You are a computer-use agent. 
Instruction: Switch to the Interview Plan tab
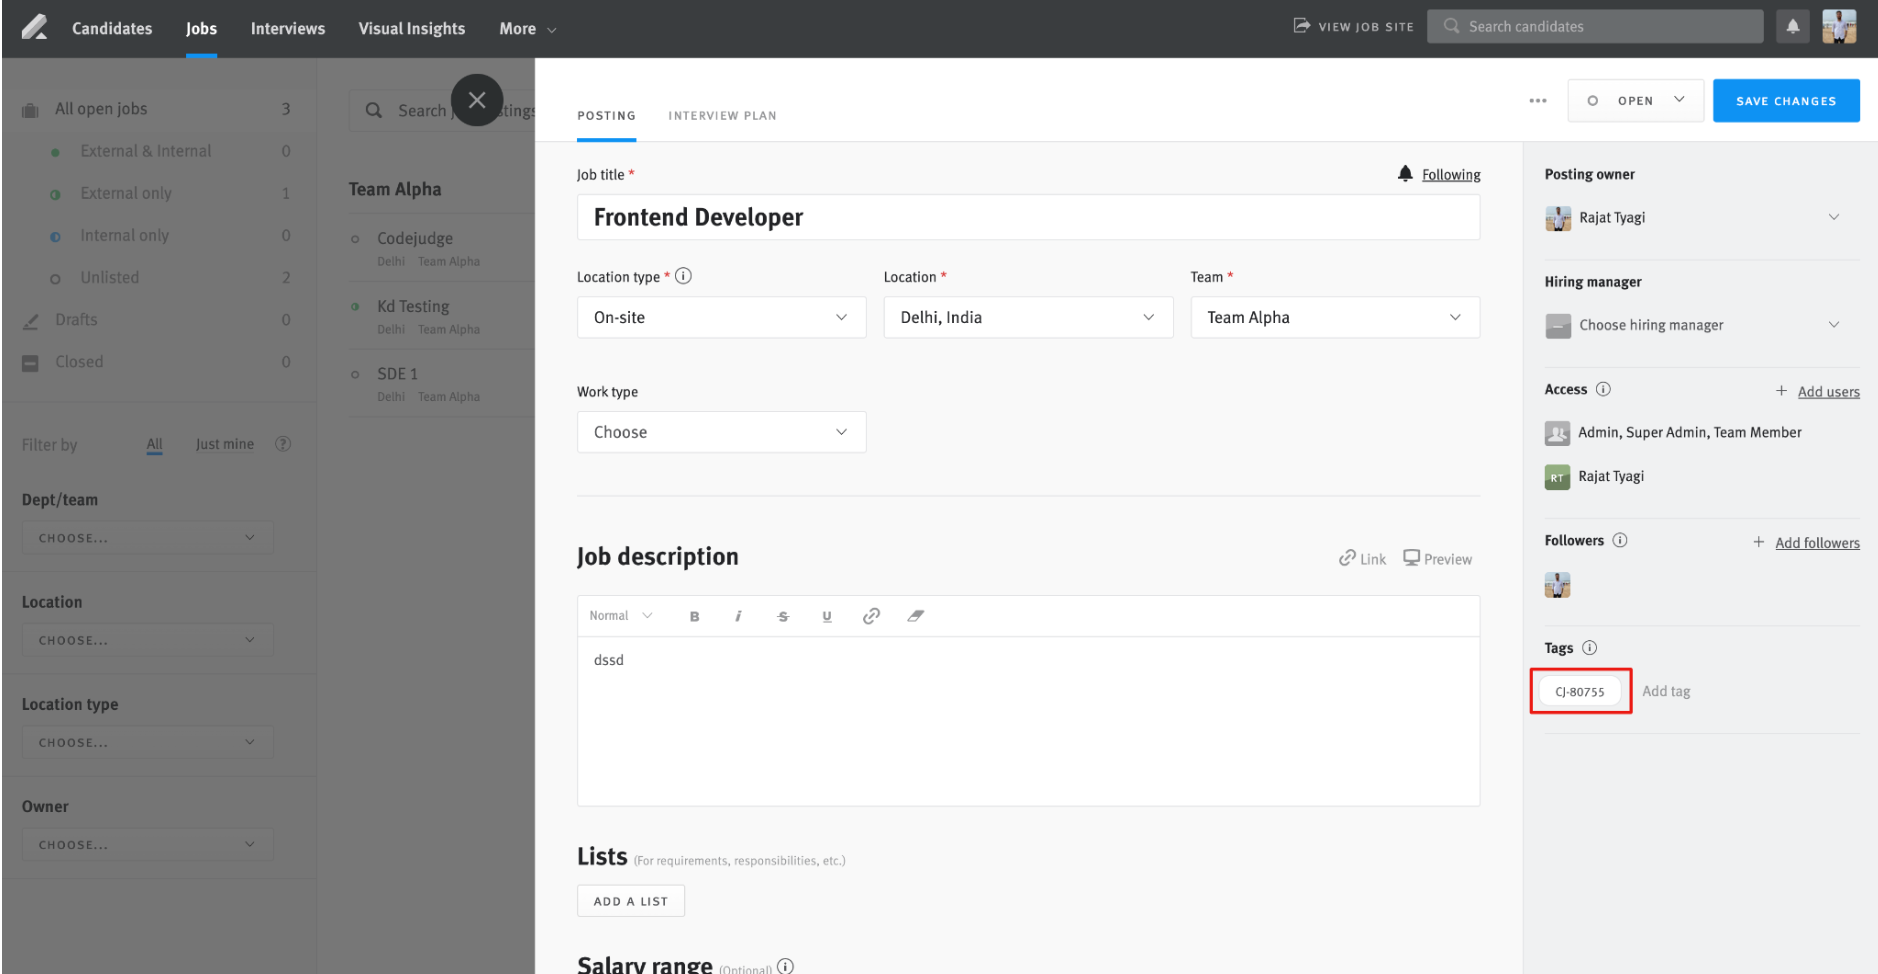click(722, 115)
